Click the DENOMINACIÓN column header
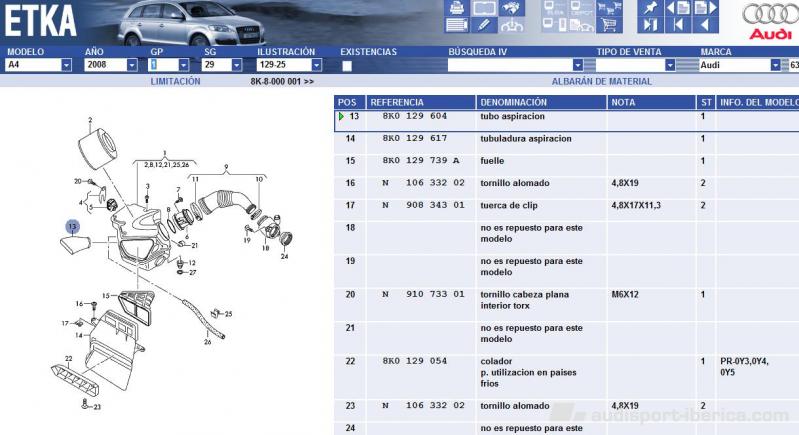The width and height of the screenshot is (799, 435). pyautogui.click(x=541, y=102)
